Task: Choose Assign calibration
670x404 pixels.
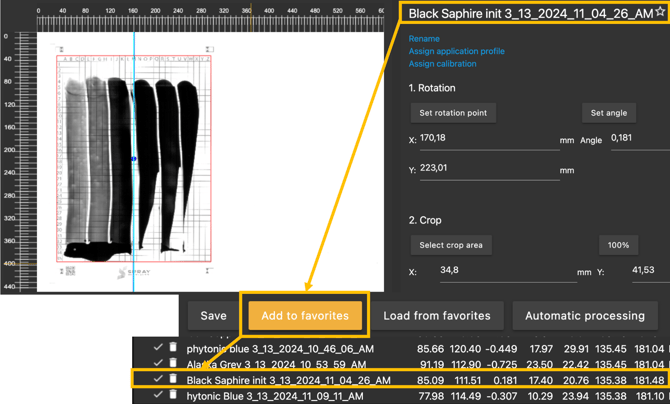Action: coord(442,64)
